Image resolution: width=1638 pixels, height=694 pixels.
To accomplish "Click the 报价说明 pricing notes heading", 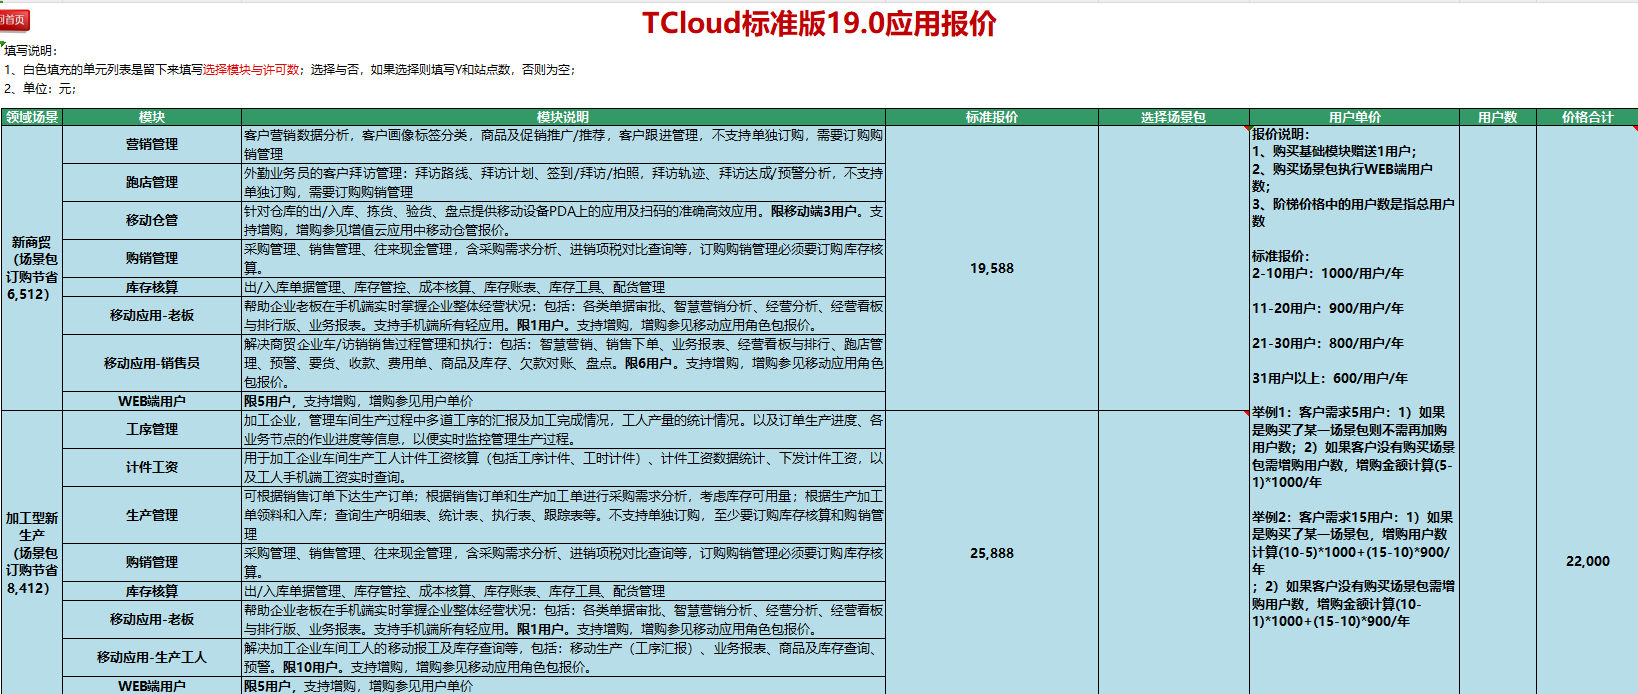I will 1281,134.
